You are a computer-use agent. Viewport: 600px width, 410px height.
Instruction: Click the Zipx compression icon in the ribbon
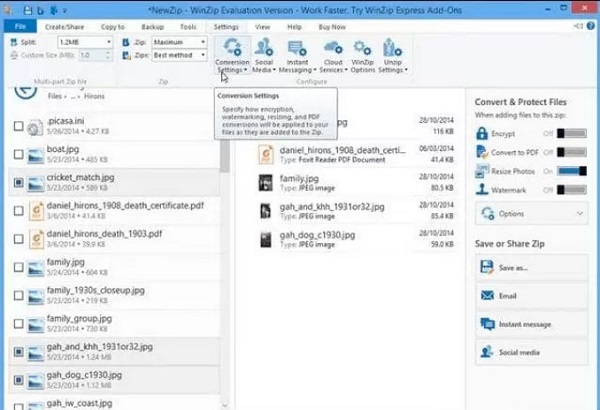point(126,56)
